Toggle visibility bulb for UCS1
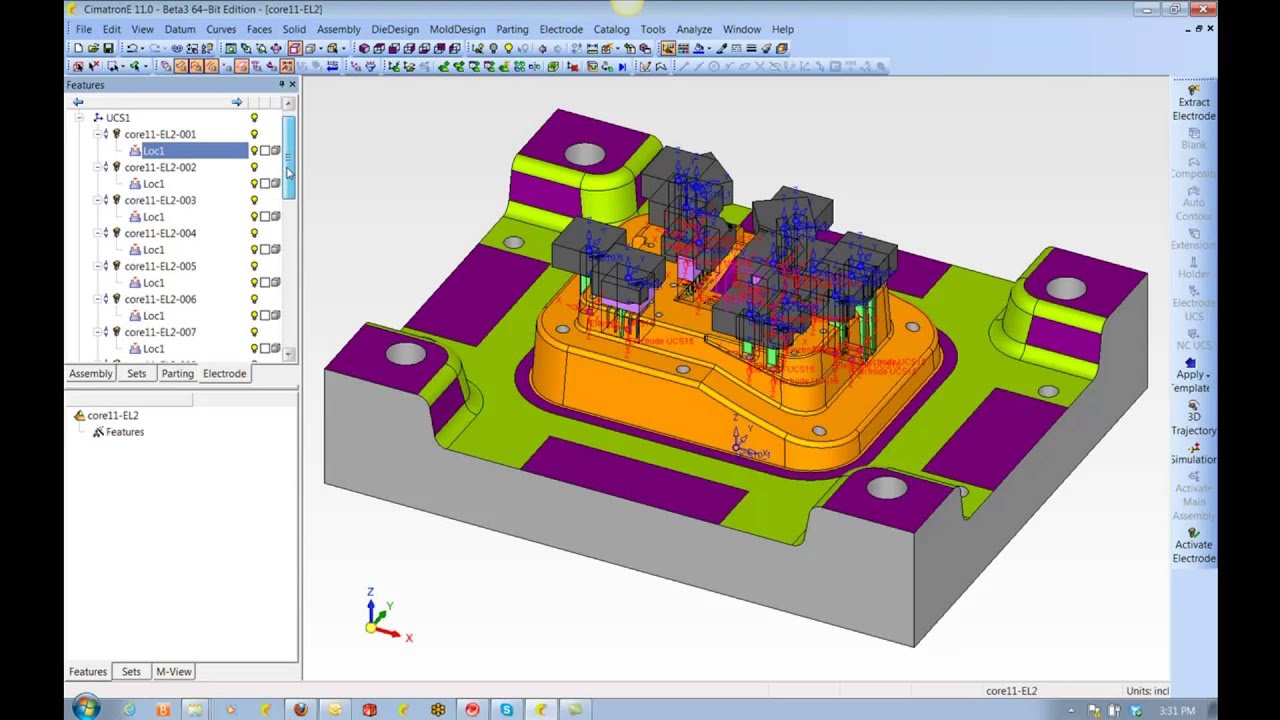 click(254, 118)
